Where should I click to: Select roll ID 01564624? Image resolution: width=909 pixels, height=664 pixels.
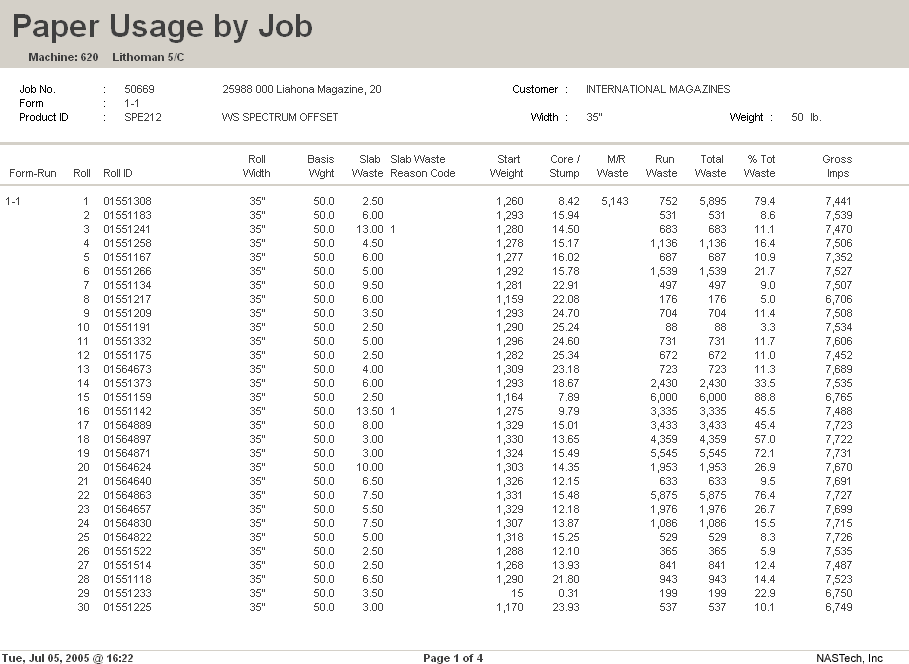tap(128, 467)
